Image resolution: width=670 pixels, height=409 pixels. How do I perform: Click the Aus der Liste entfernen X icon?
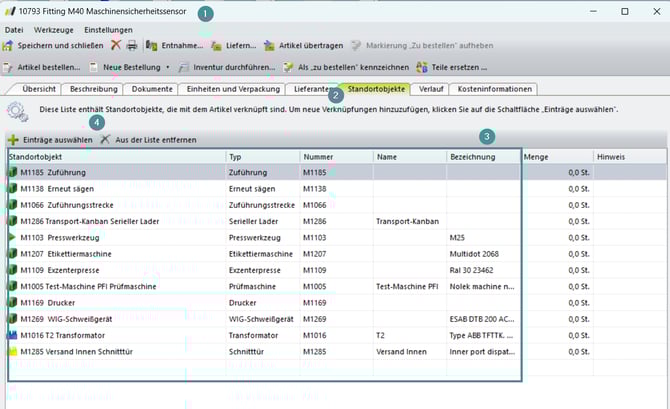[105, 139]
